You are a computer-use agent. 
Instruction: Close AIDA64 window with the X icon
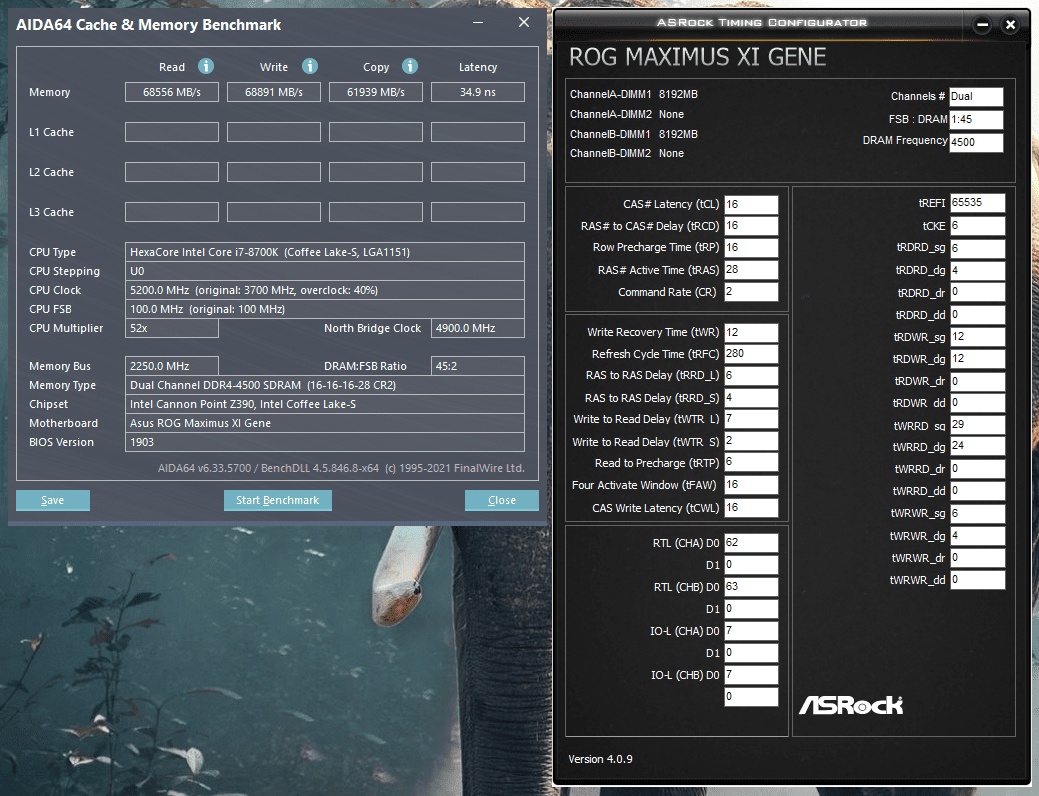[x=523, y=23]
